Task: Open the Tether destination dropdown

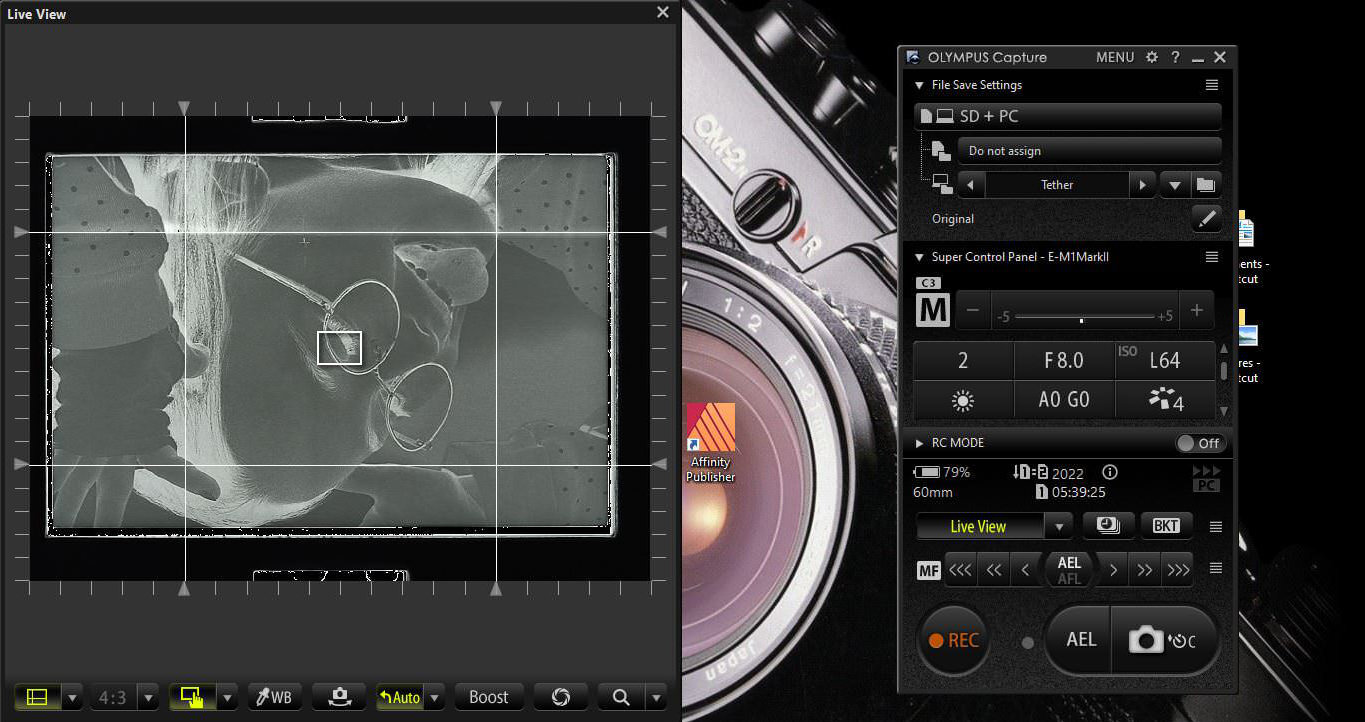Action: tap(1176, 184)
